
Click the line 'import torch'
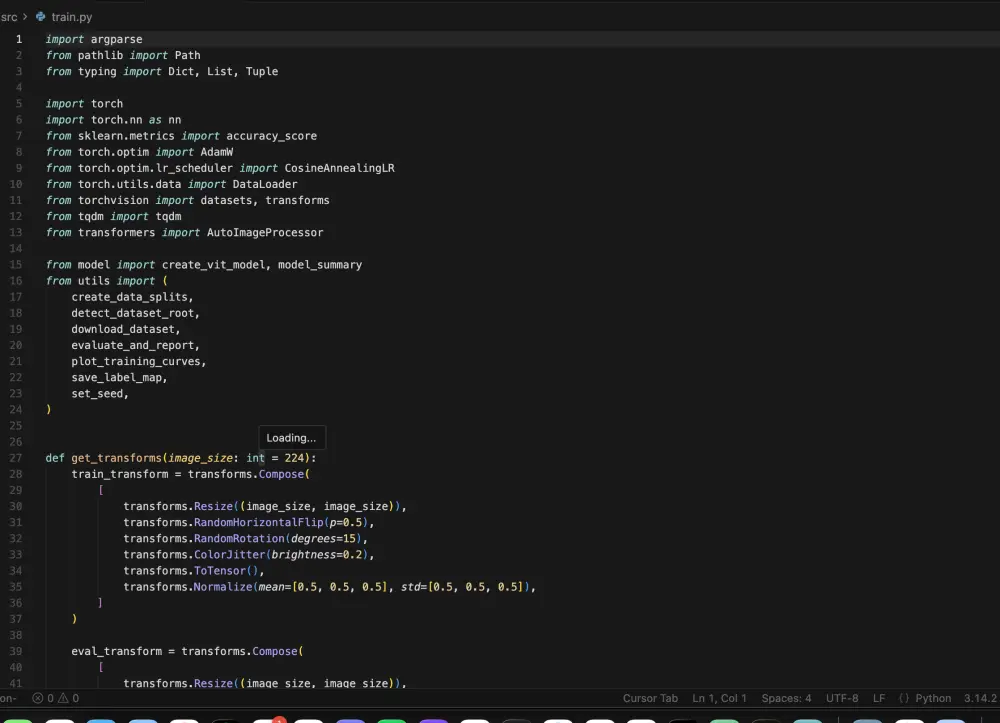click(84, 103)
